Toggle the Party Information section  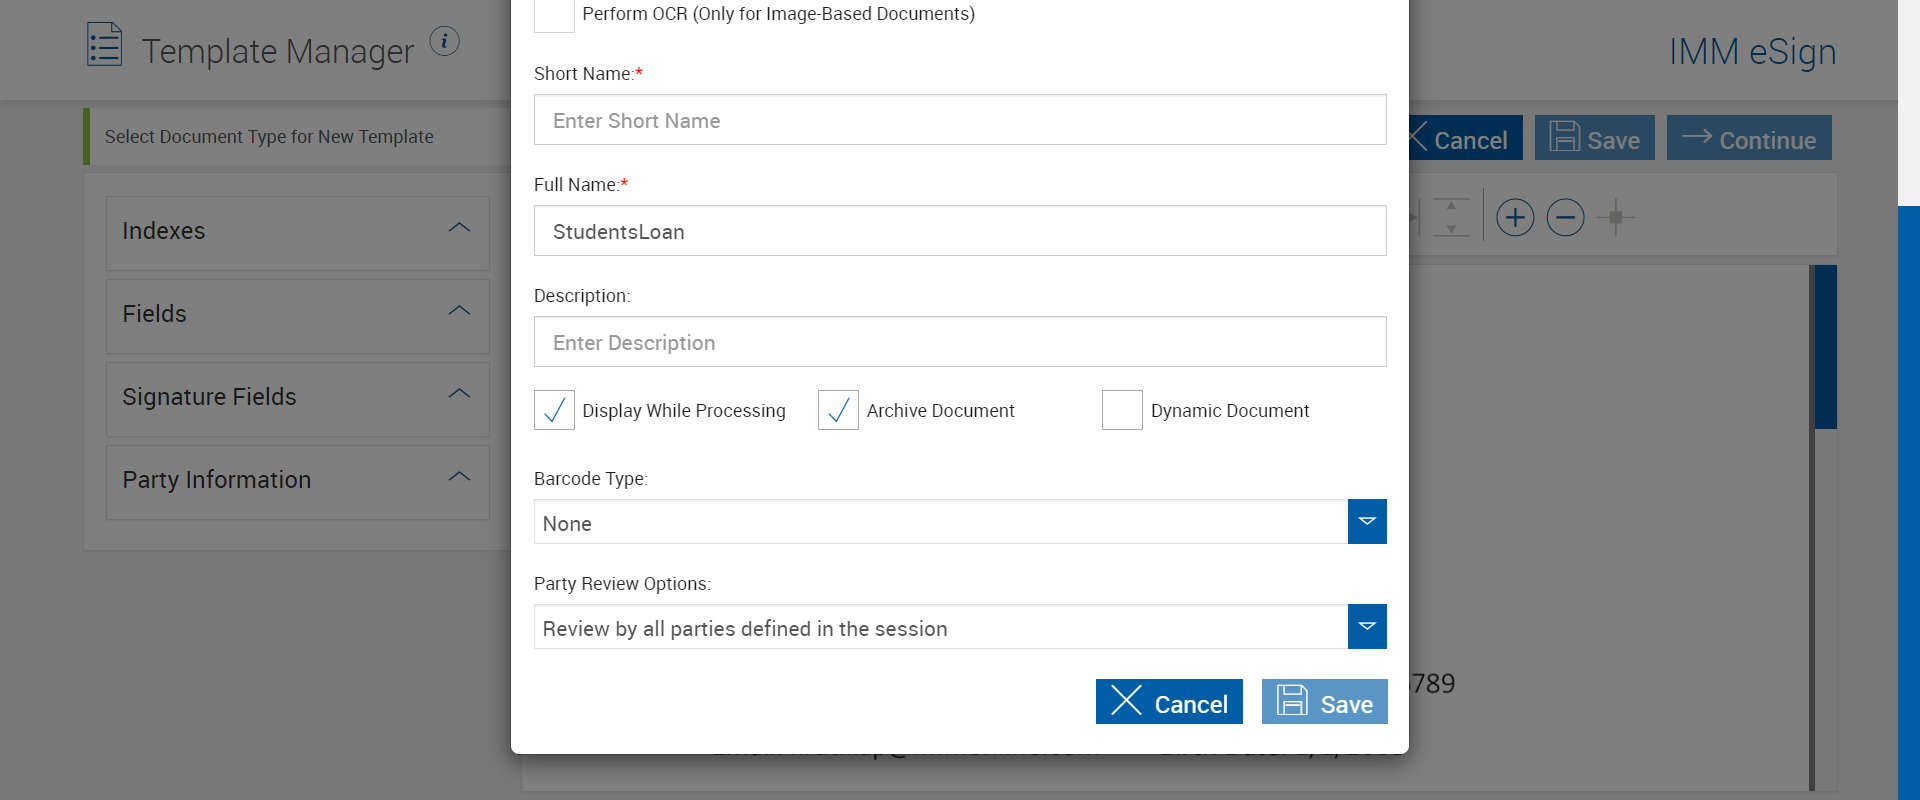pos(298,480)
